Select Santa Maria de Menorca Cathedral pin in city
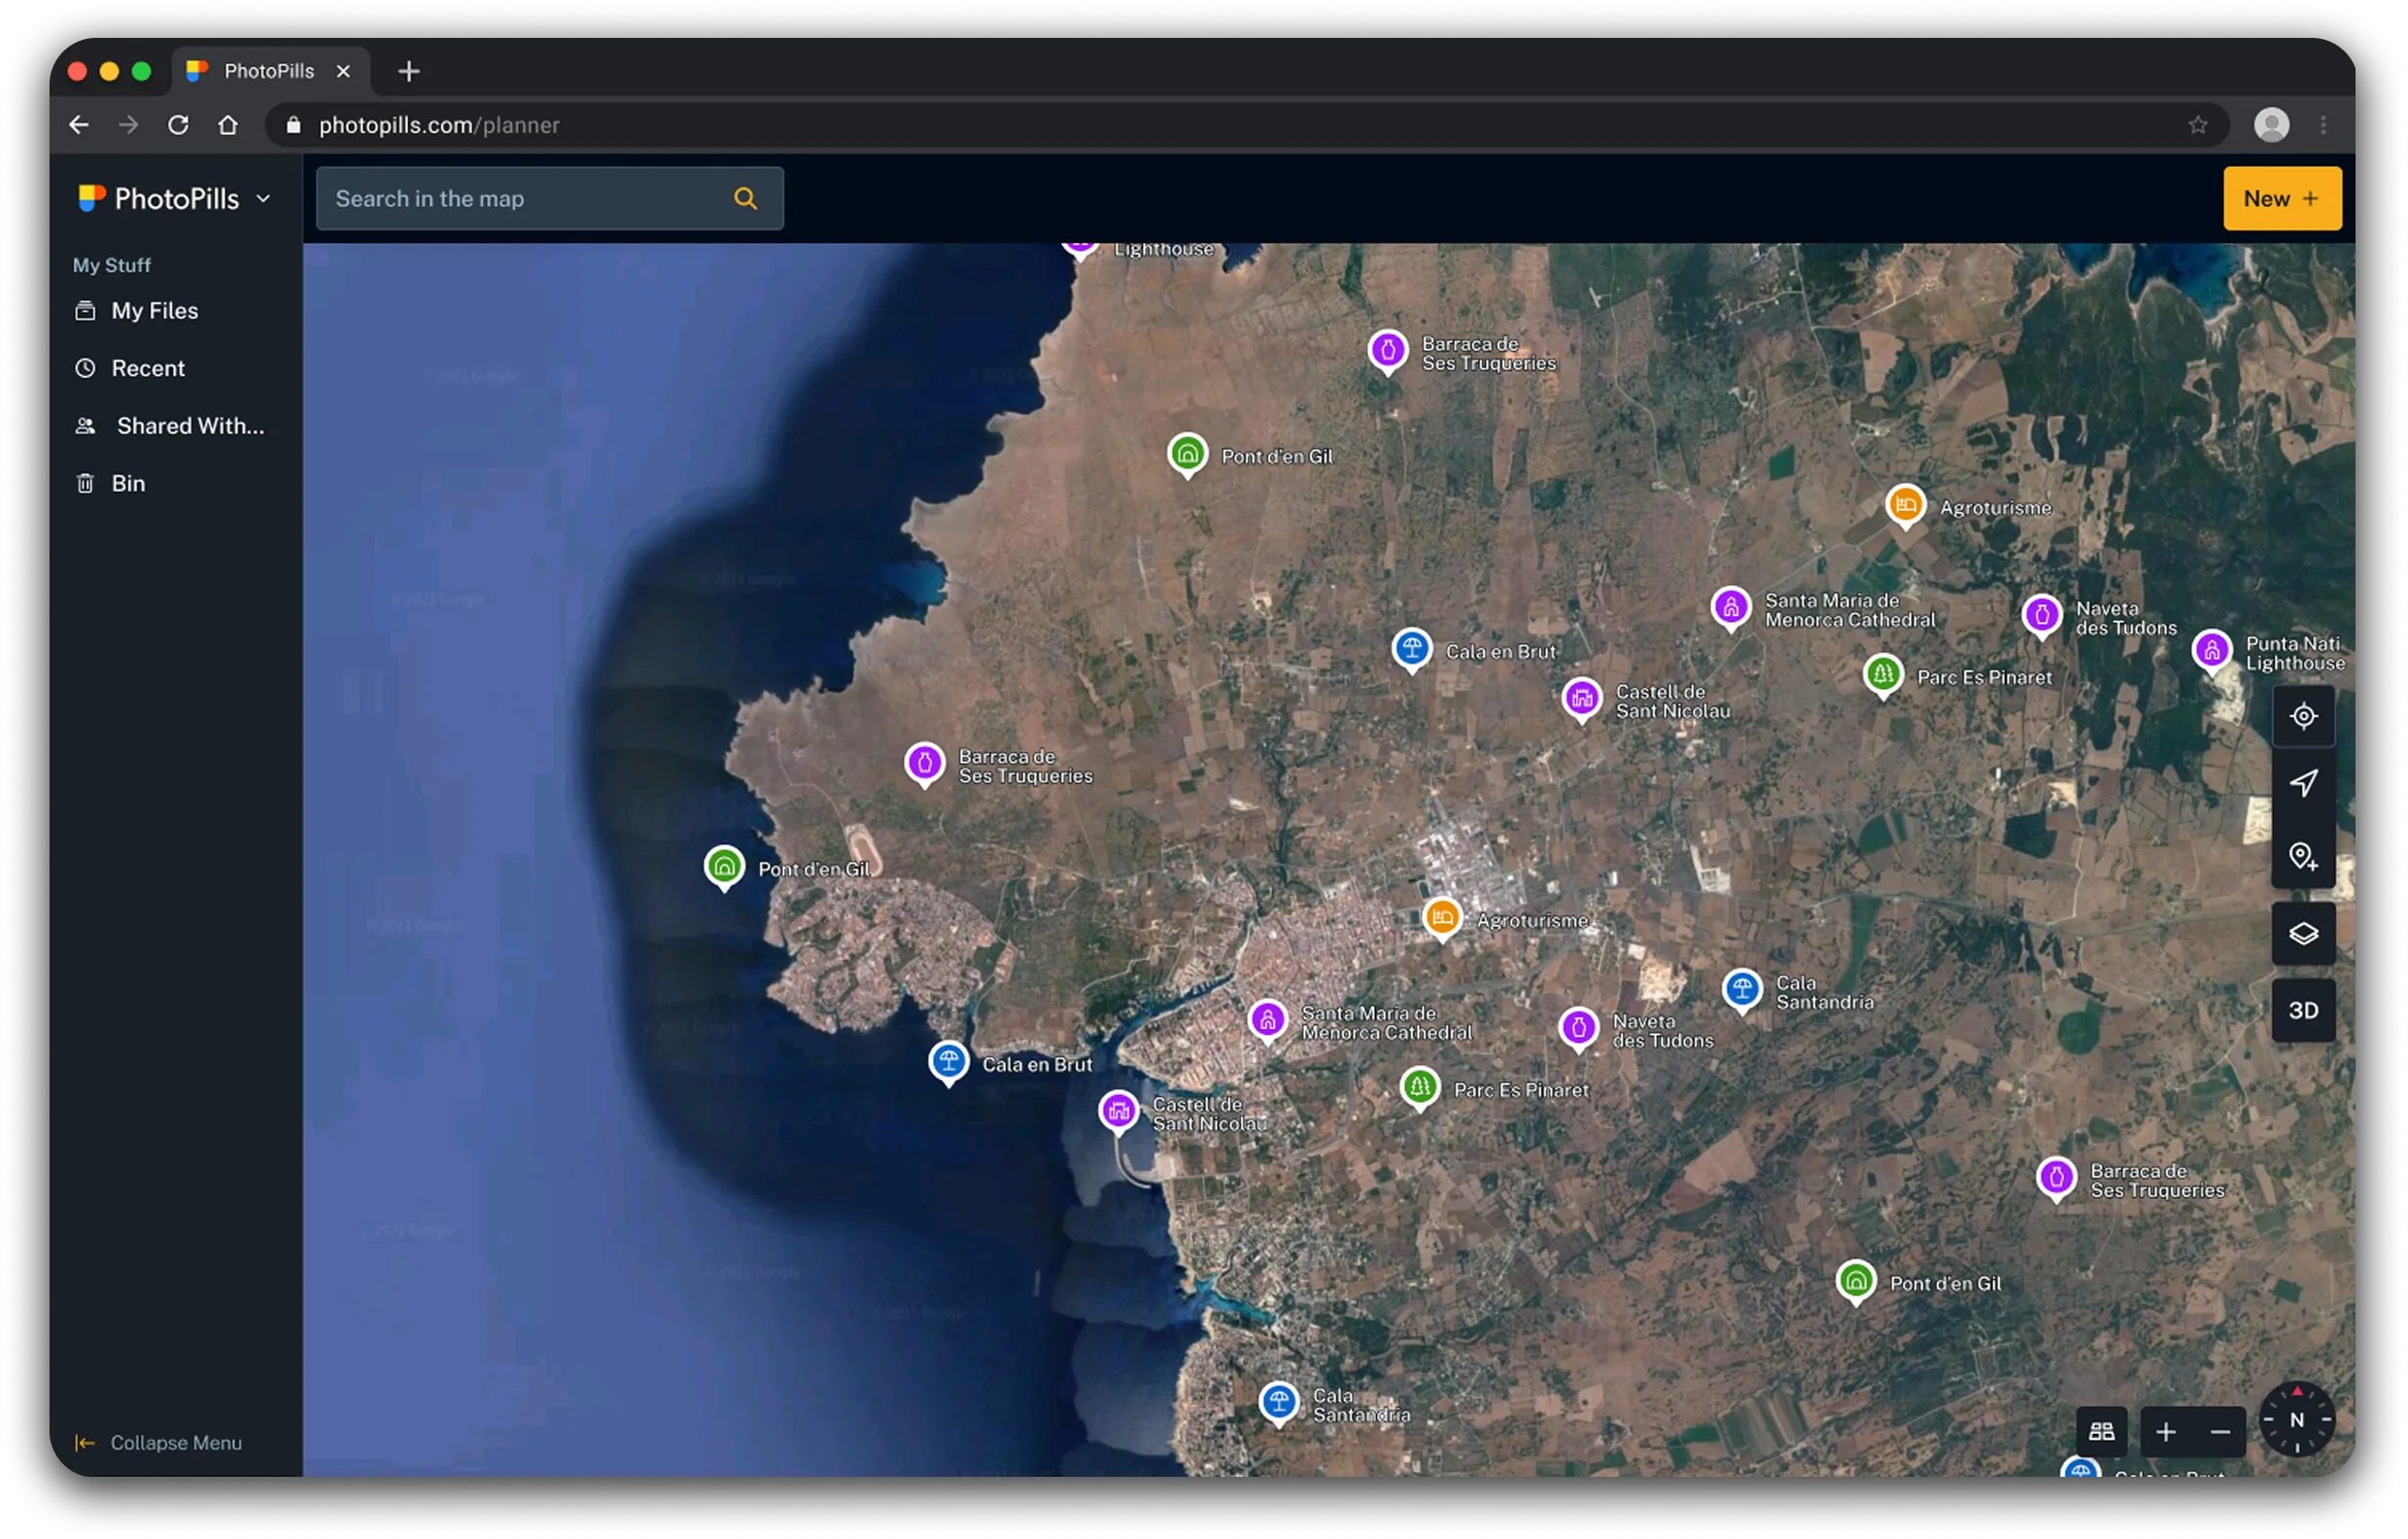The width and height of the screenshot is (2408, 1539). pyautogui.click(x=1267, y=1021)
